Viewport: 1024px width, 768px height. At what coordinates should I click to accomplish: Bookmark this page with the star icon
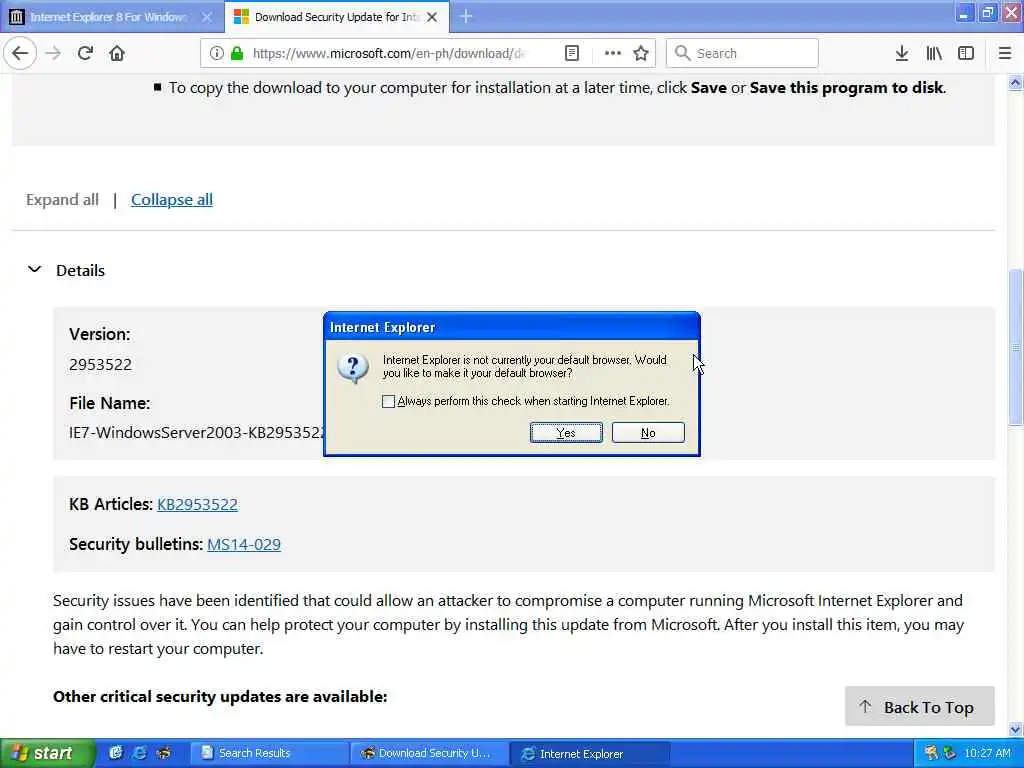pos(641,53)
